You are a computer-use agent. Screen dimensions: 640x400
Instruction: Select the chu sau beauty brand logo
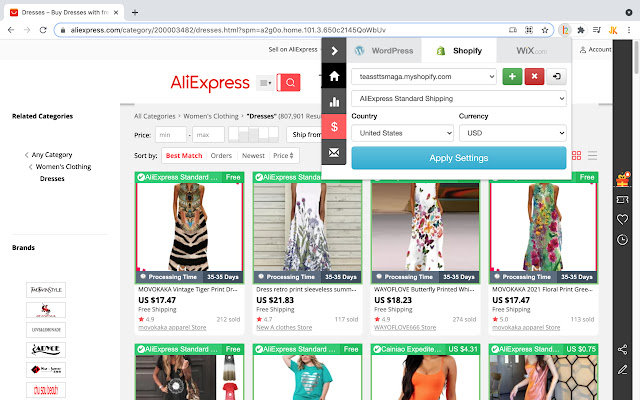tap(46, 390)
